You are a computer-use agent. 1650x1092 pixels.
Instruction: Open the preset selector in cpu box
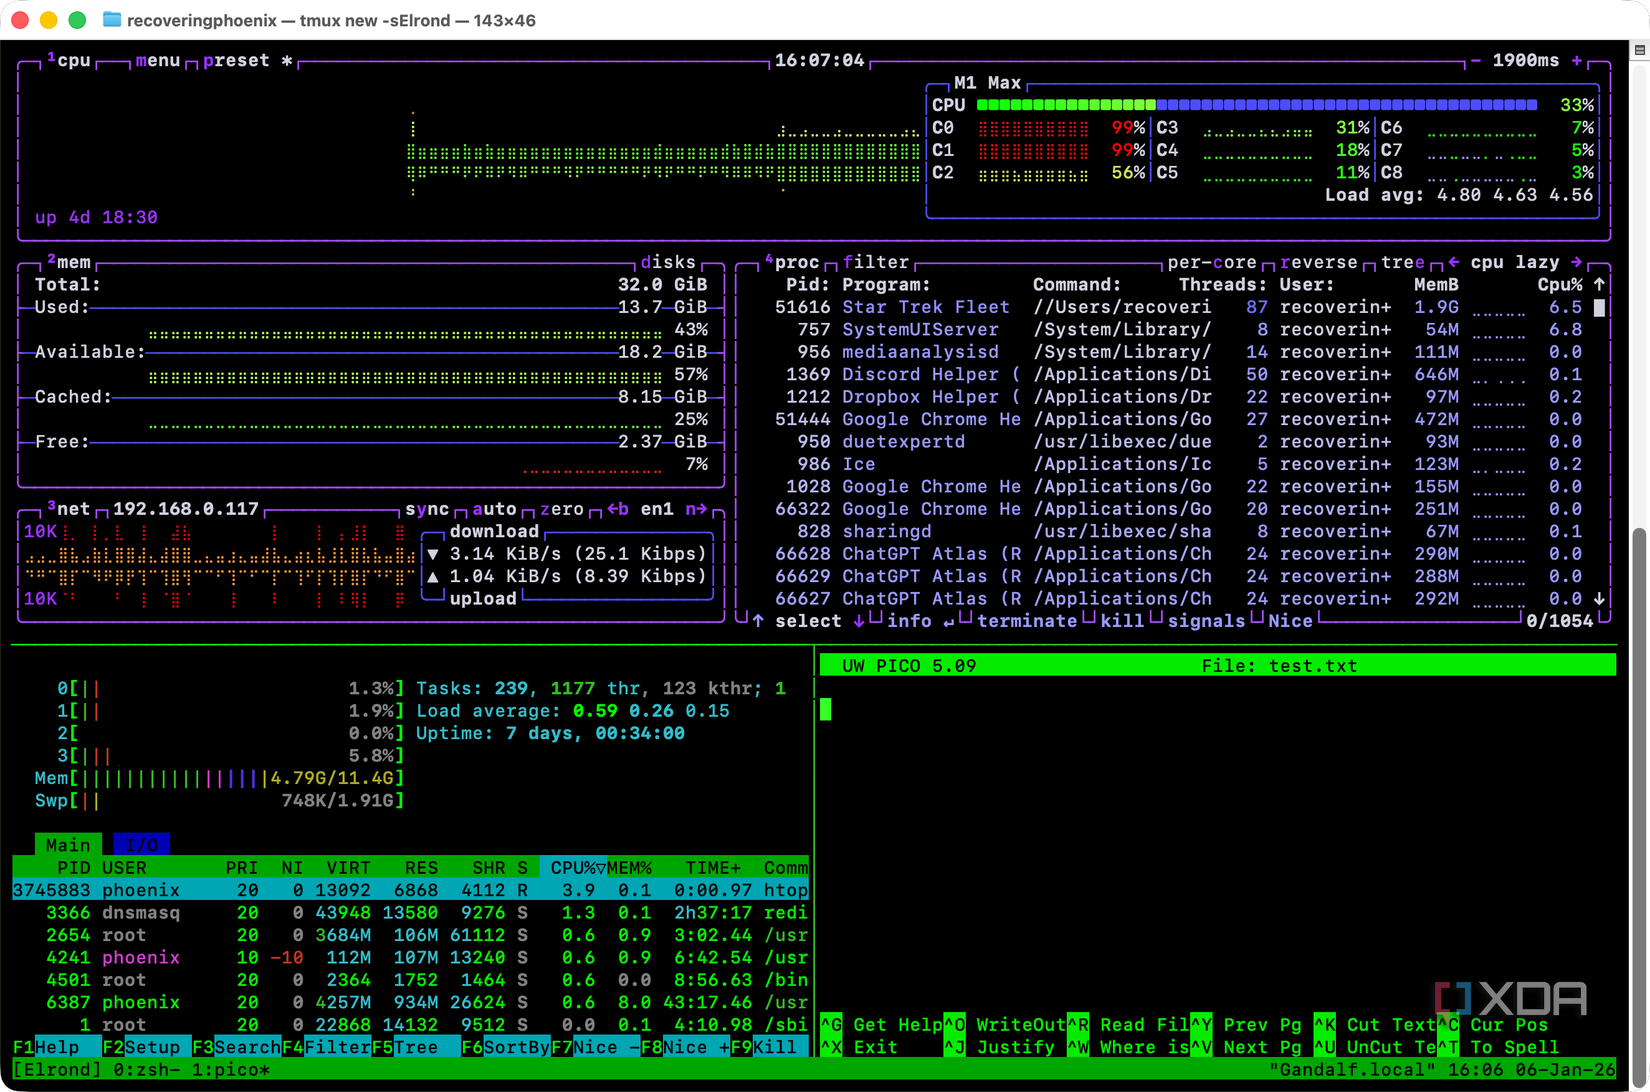236,61
